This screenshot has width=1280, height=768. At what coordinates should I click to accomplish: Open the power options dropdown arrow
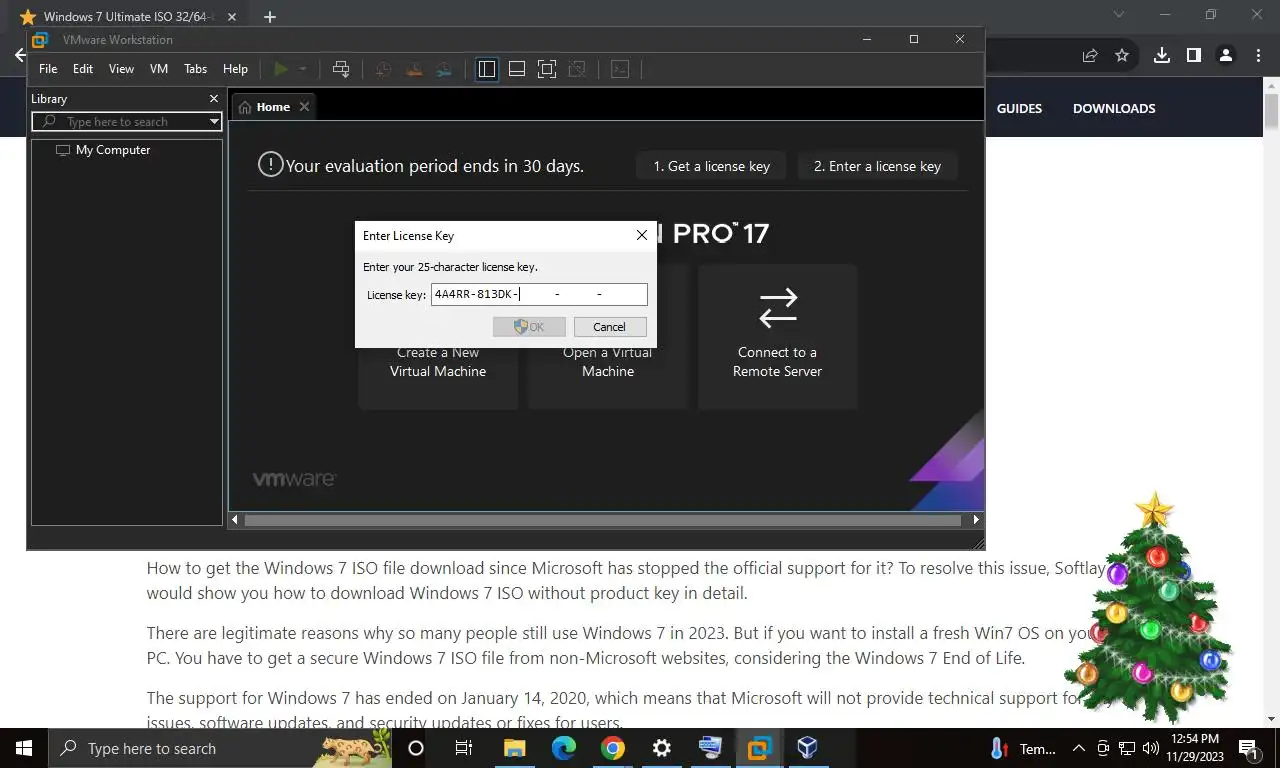tap(302, 69)
